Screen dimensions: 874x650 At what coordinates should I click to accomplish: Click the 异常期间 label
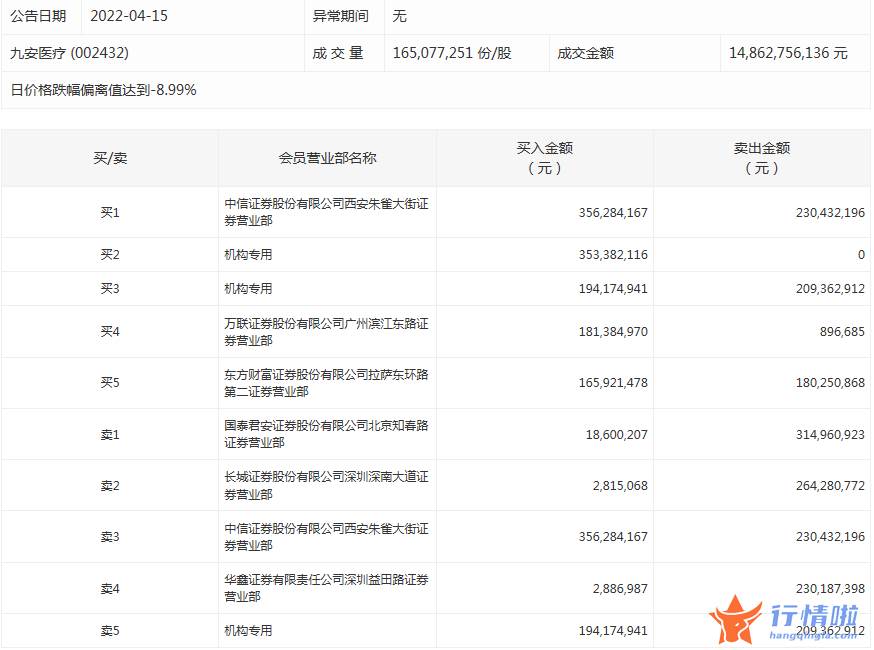point(340,16)
